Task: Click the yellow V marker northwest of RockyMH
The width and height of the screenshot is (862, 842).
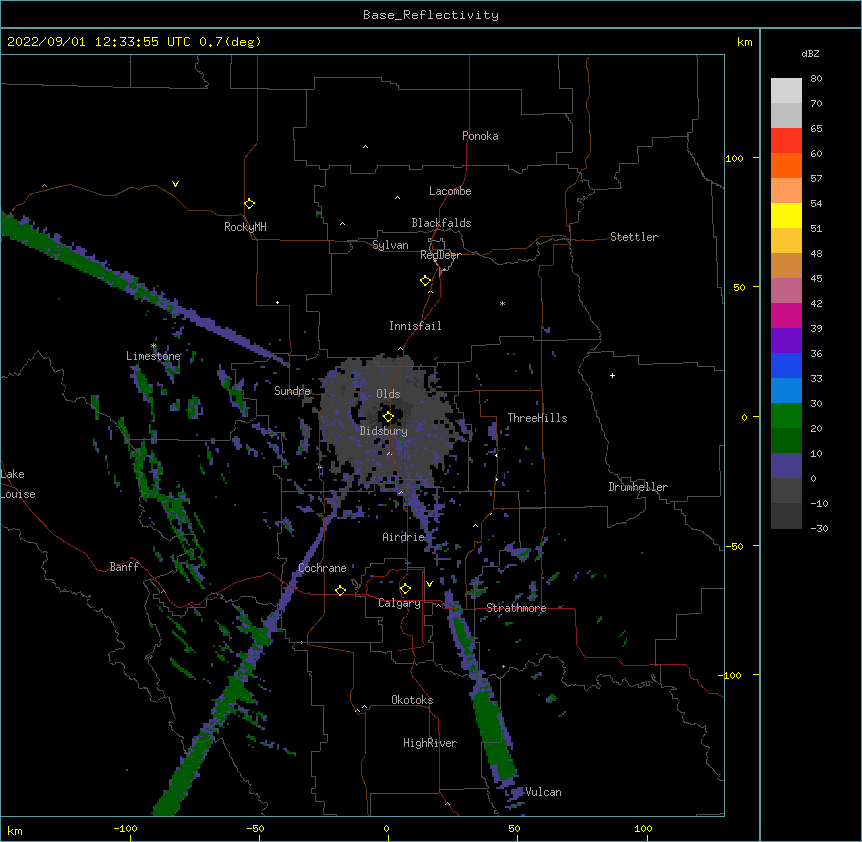Action: [175, 184]
